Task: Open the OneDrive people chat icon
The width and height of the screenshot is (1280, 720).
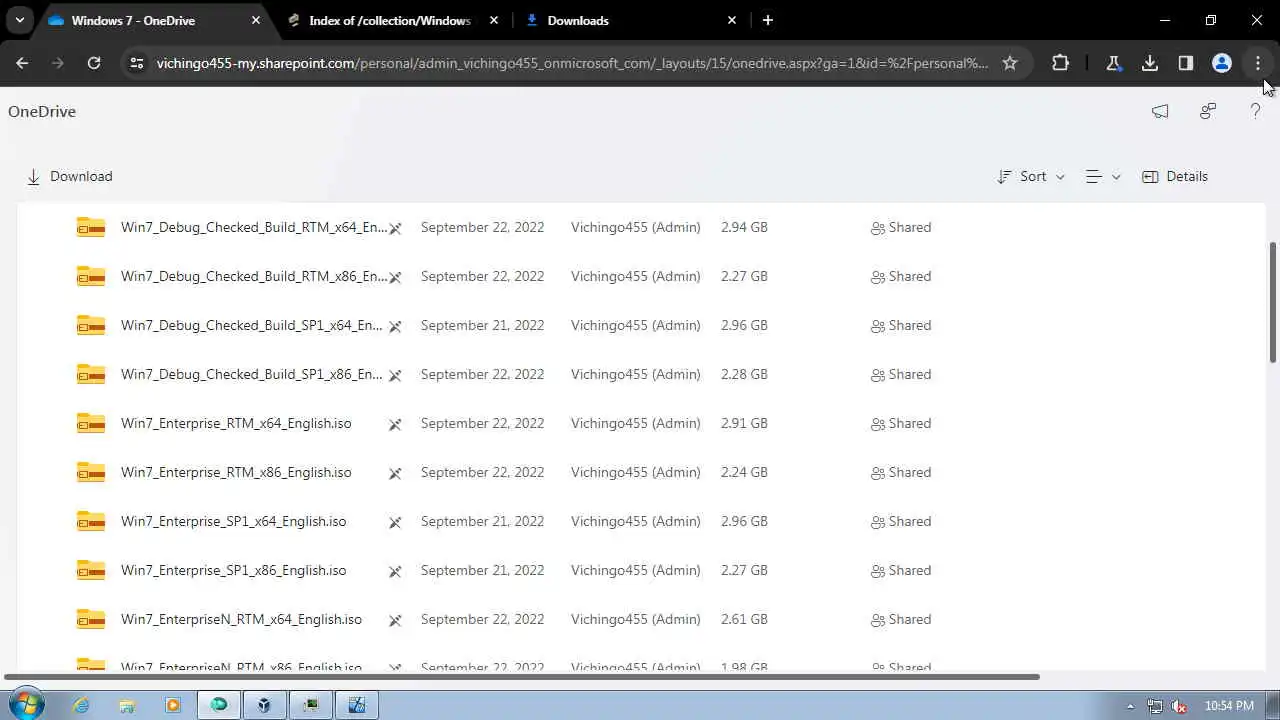Action: [x=1208, y=111]
